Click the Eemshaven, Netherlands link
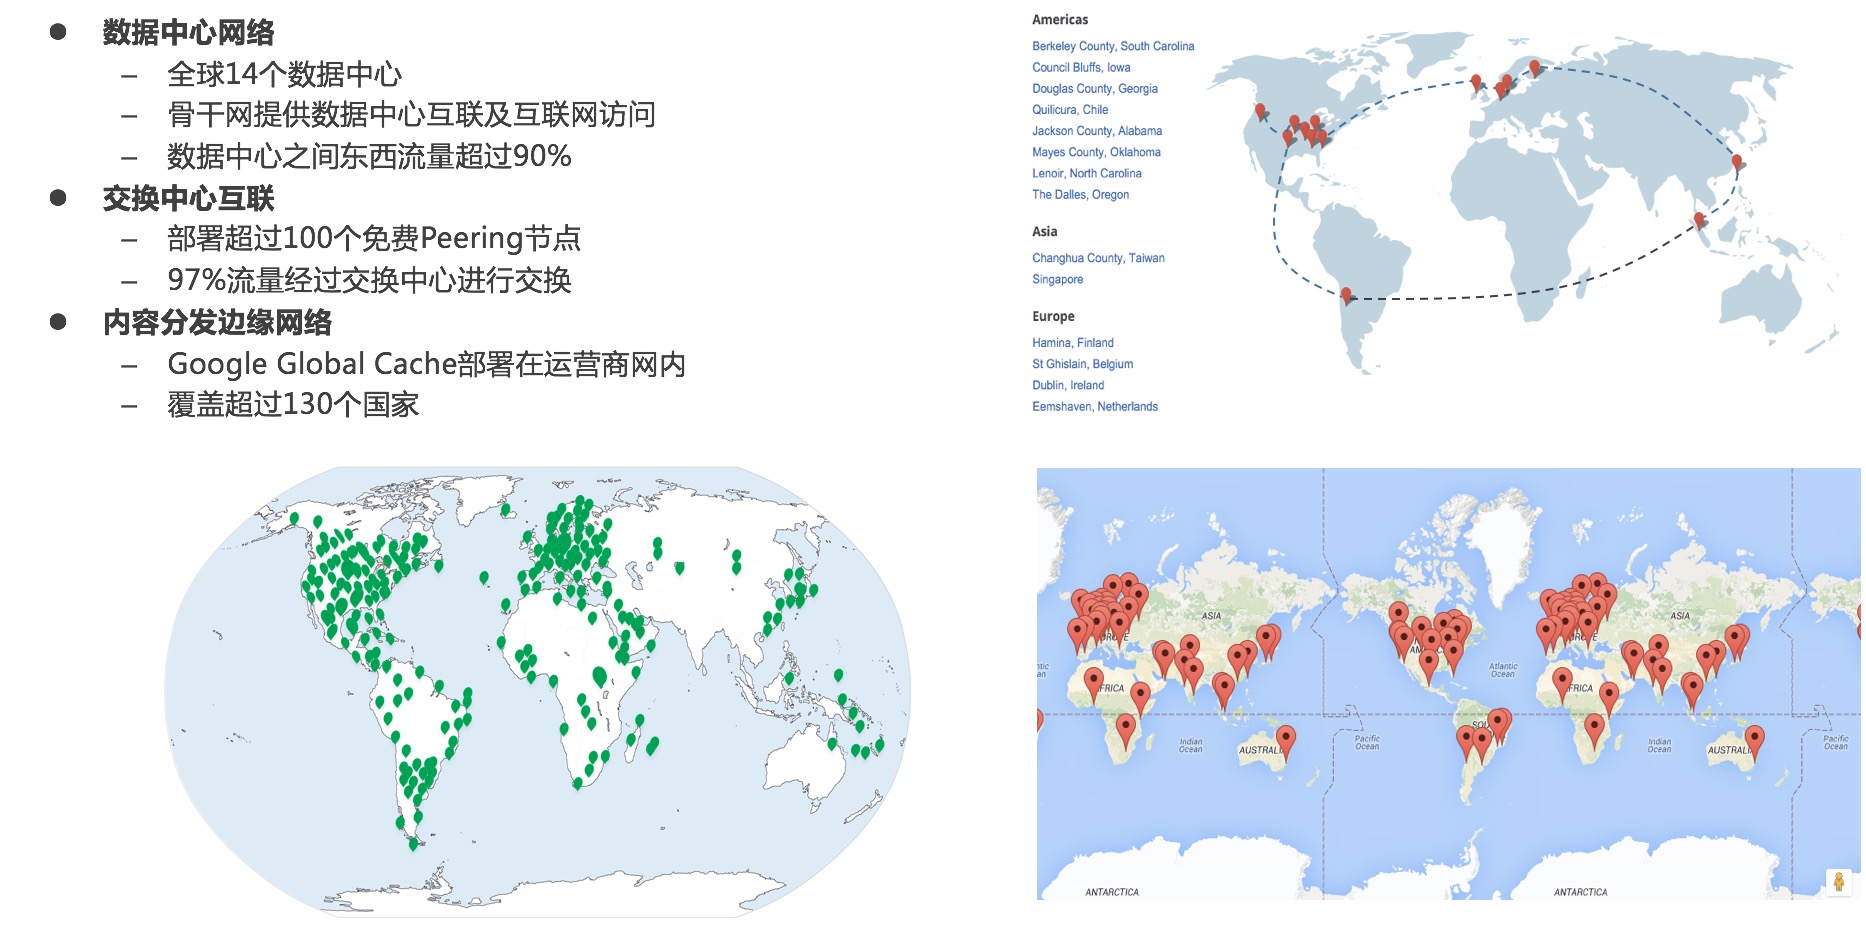The width and height of the screenshot is (1866, 930). click(x=1094, y=406)
